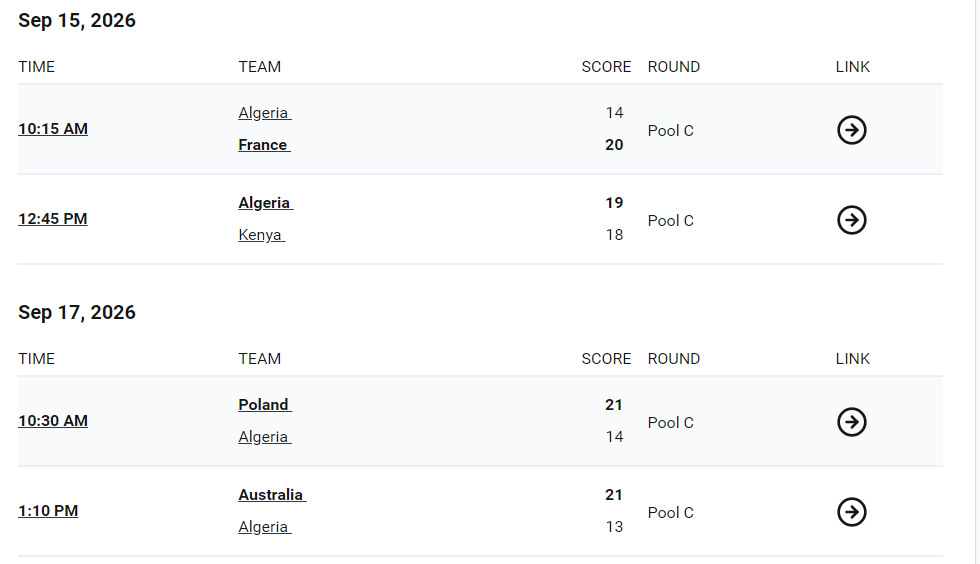Click the vertical scrollbar on the right edge
This screenshot has width=980, height=564.
tap(977, 282)
